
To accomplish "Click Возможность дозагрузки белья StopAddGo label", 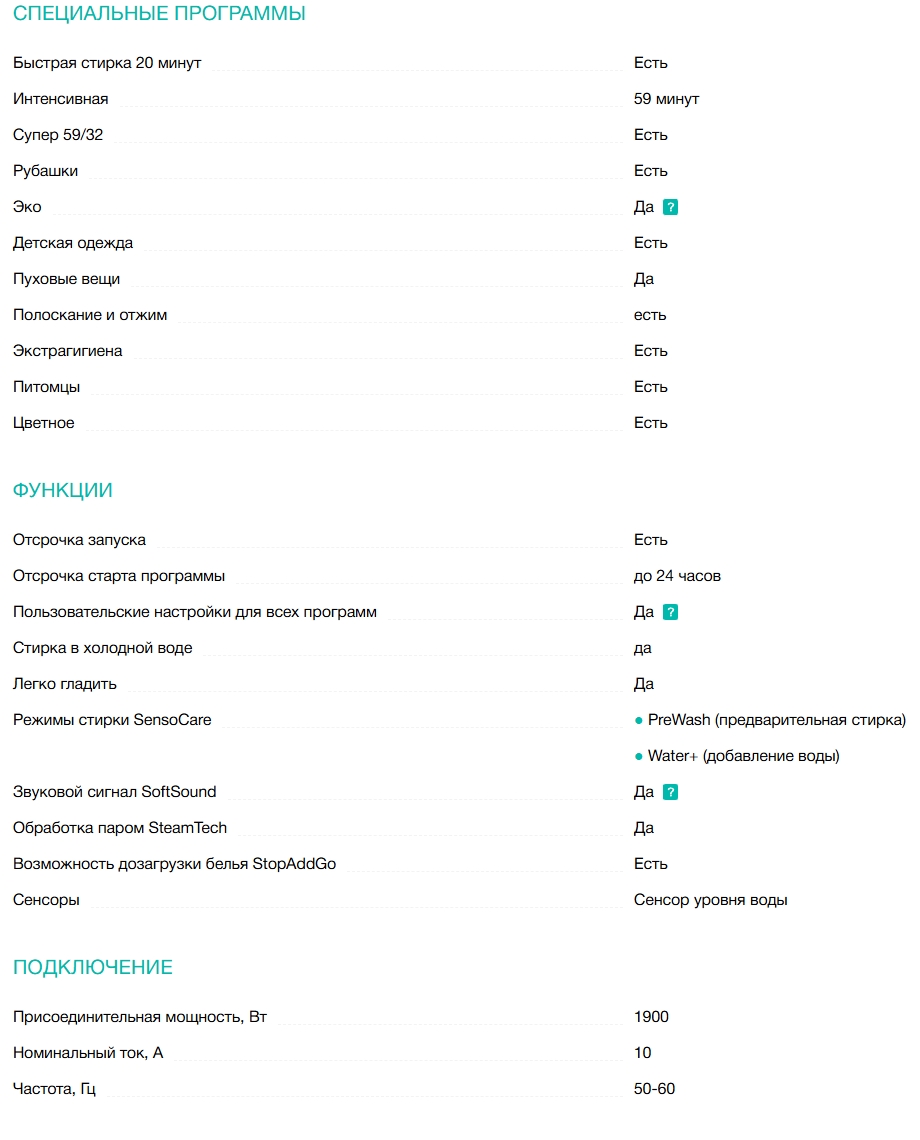I will [174, 864].
